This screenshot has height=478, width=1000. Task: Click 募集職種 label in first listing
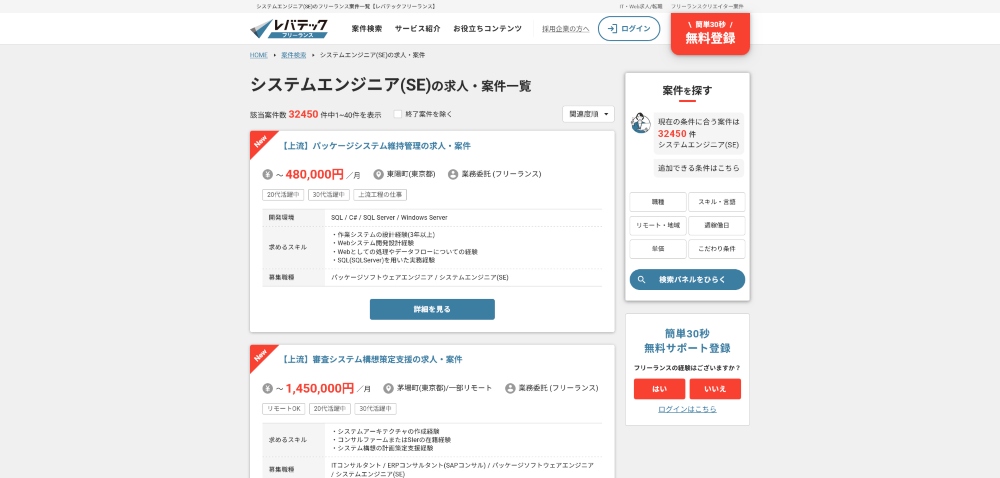tap(281, 278)
